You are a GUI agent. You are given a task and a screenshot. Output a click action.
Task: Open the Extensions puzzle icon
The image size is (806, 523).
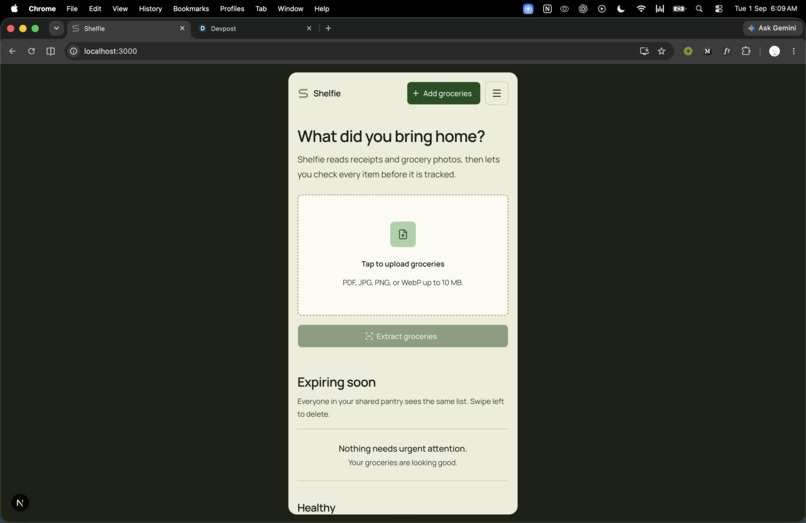[746, 51]
